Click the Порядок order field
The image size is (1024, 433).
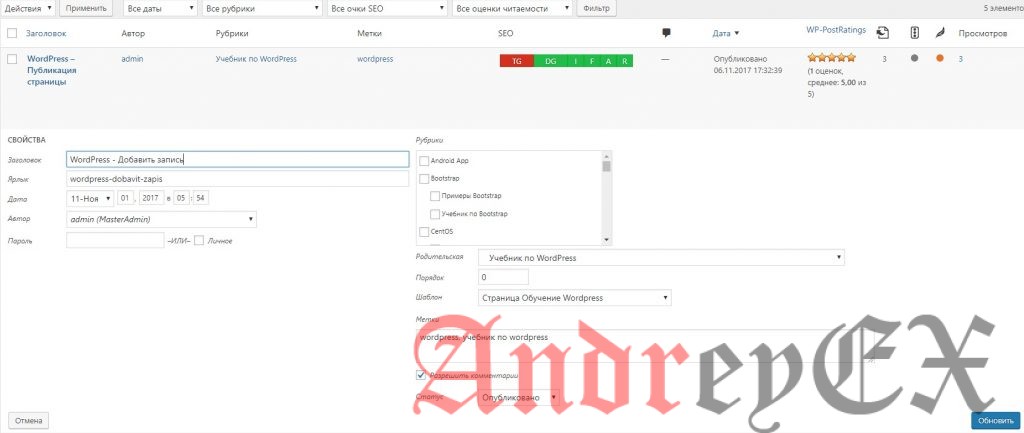pyautogui.click(x=503, y=278)
